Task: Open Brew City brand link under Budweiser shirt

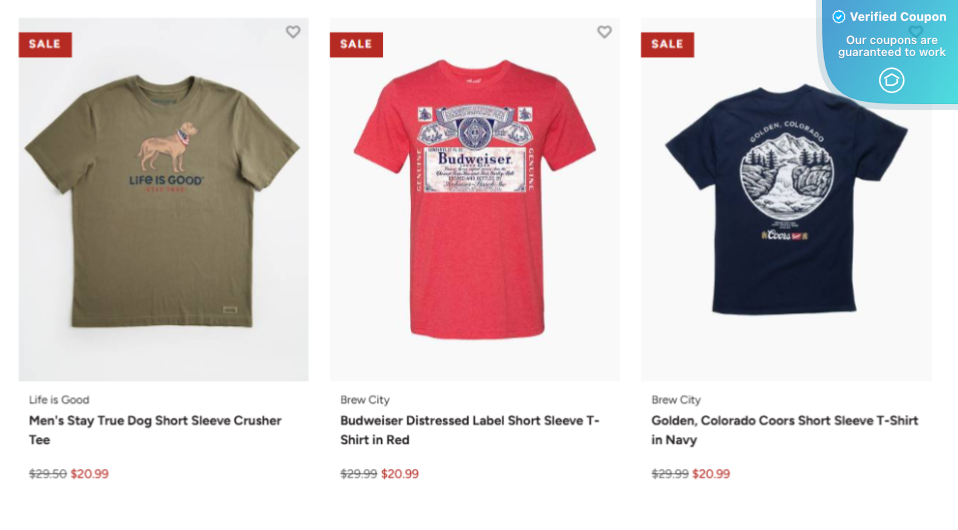Action: point(365,400)
